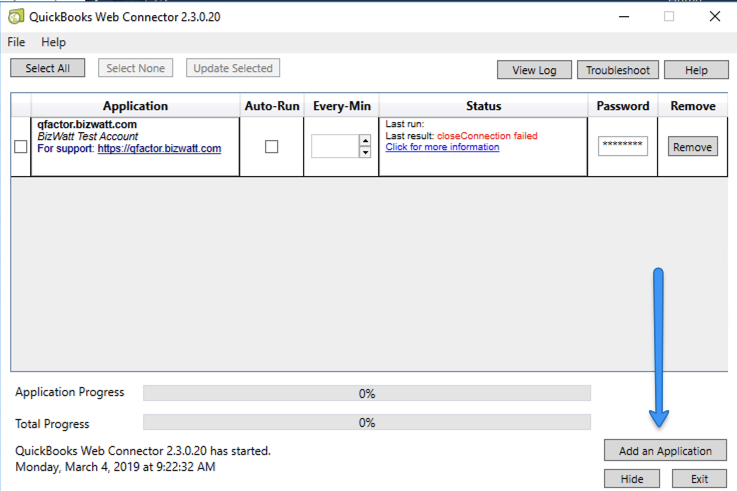Click the Application Progress bar
This screenshot has width=737, height=491.
367,393
